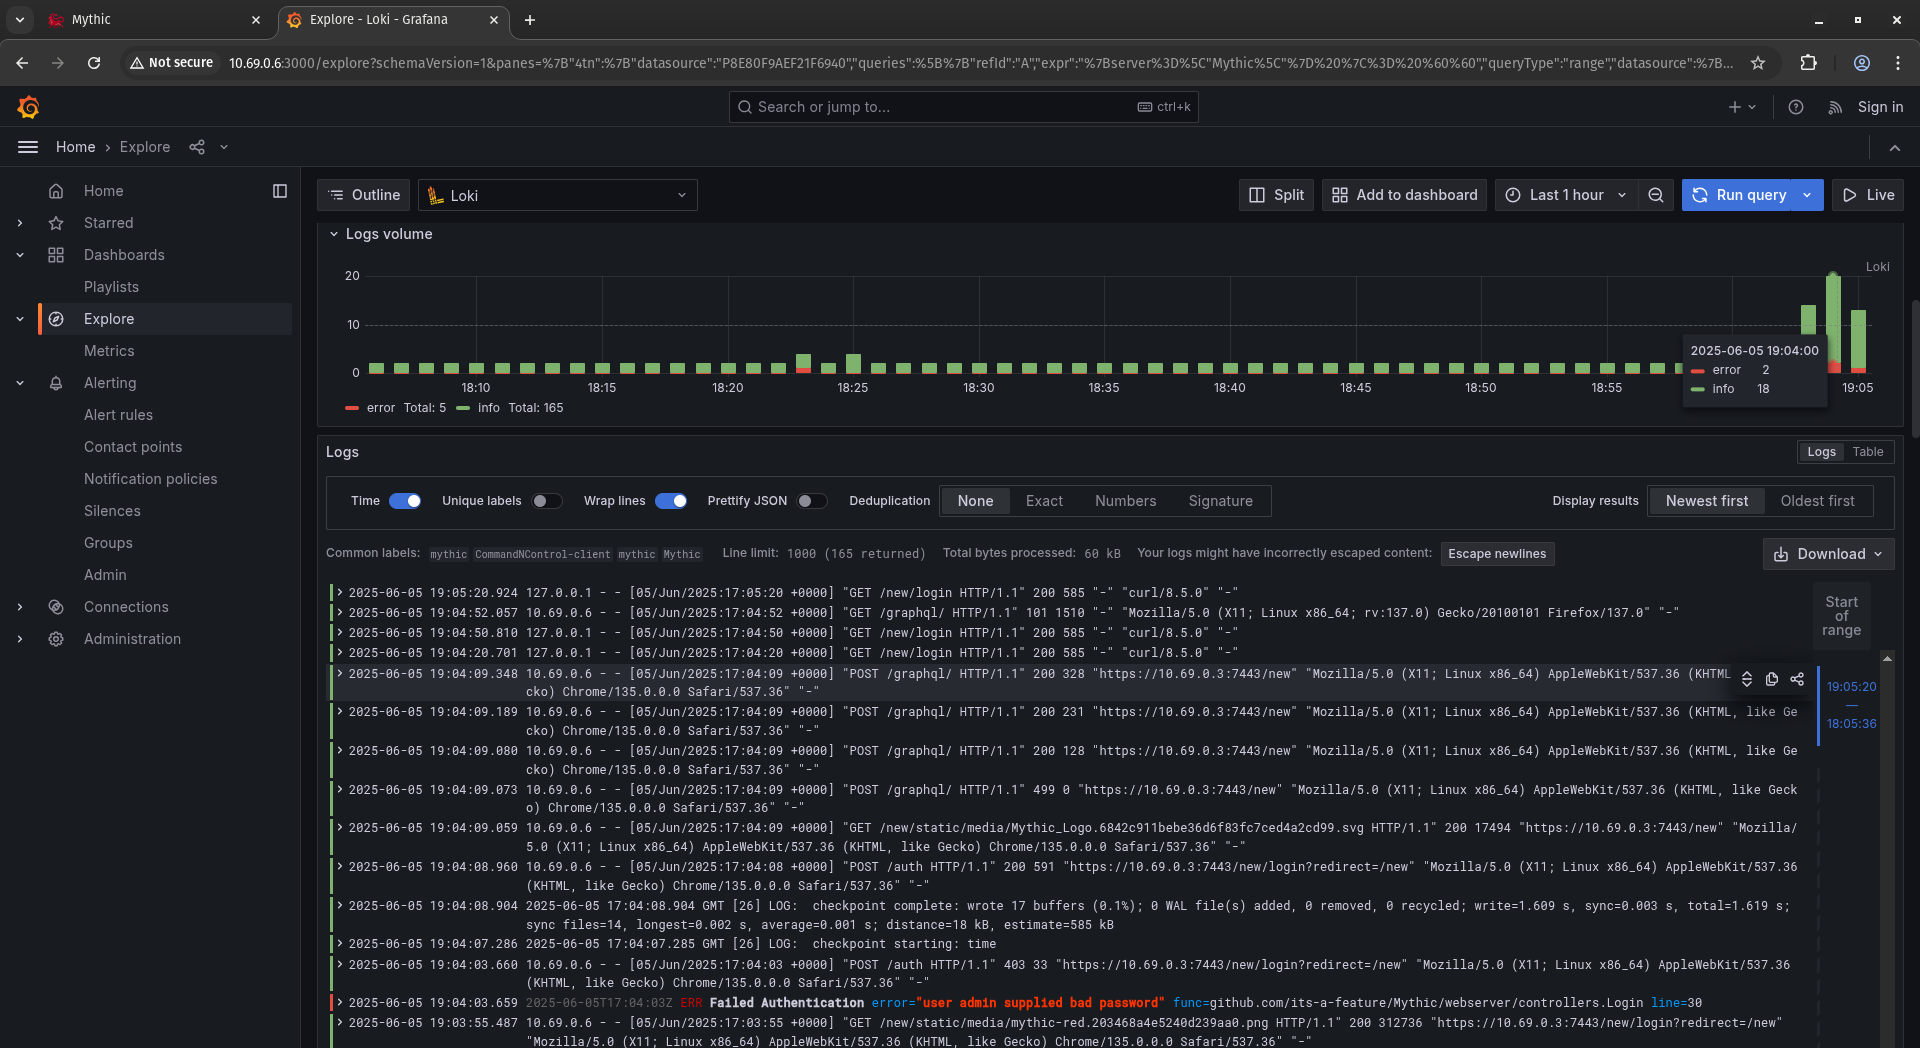
Task: Open Chrome three-dot menu
Action: tap(1898, 63)
